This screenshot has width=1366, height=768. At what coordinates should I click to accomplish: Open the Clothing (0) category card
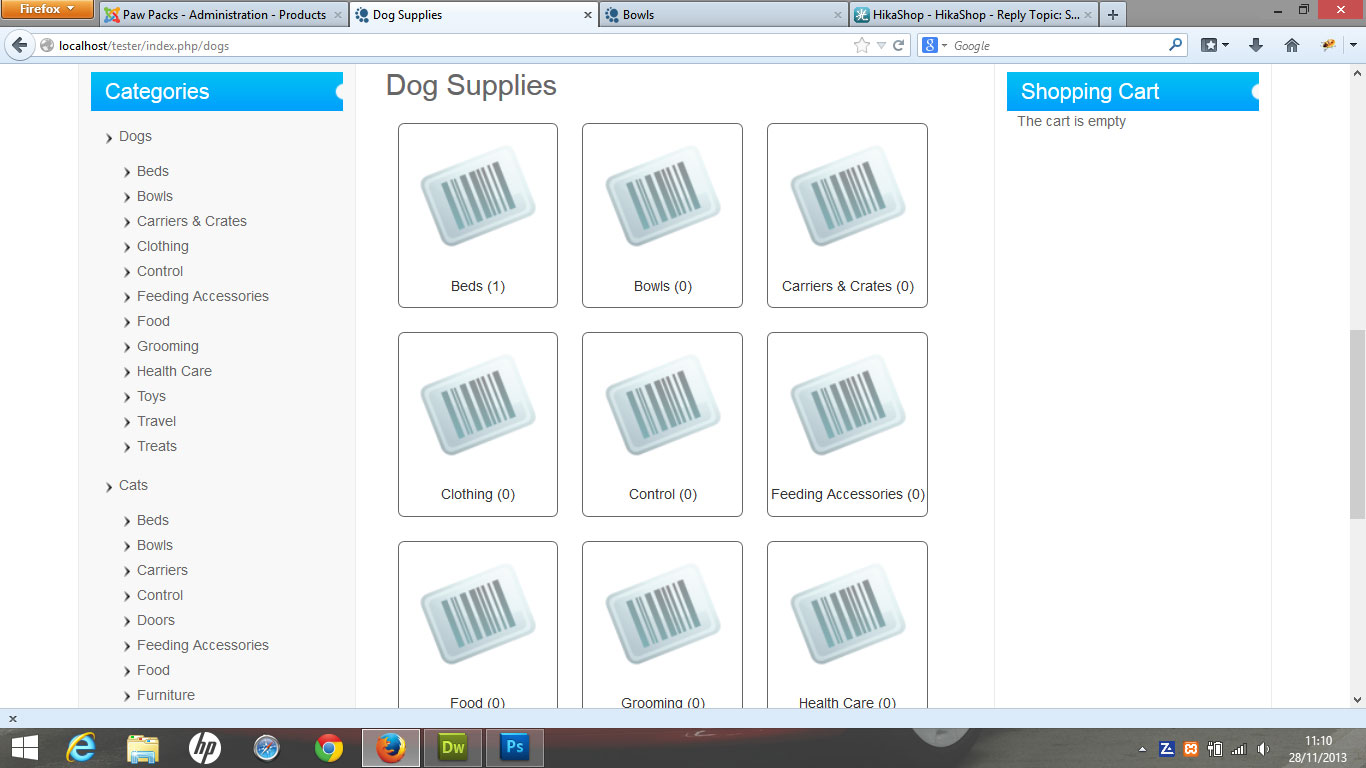[478, 424]
